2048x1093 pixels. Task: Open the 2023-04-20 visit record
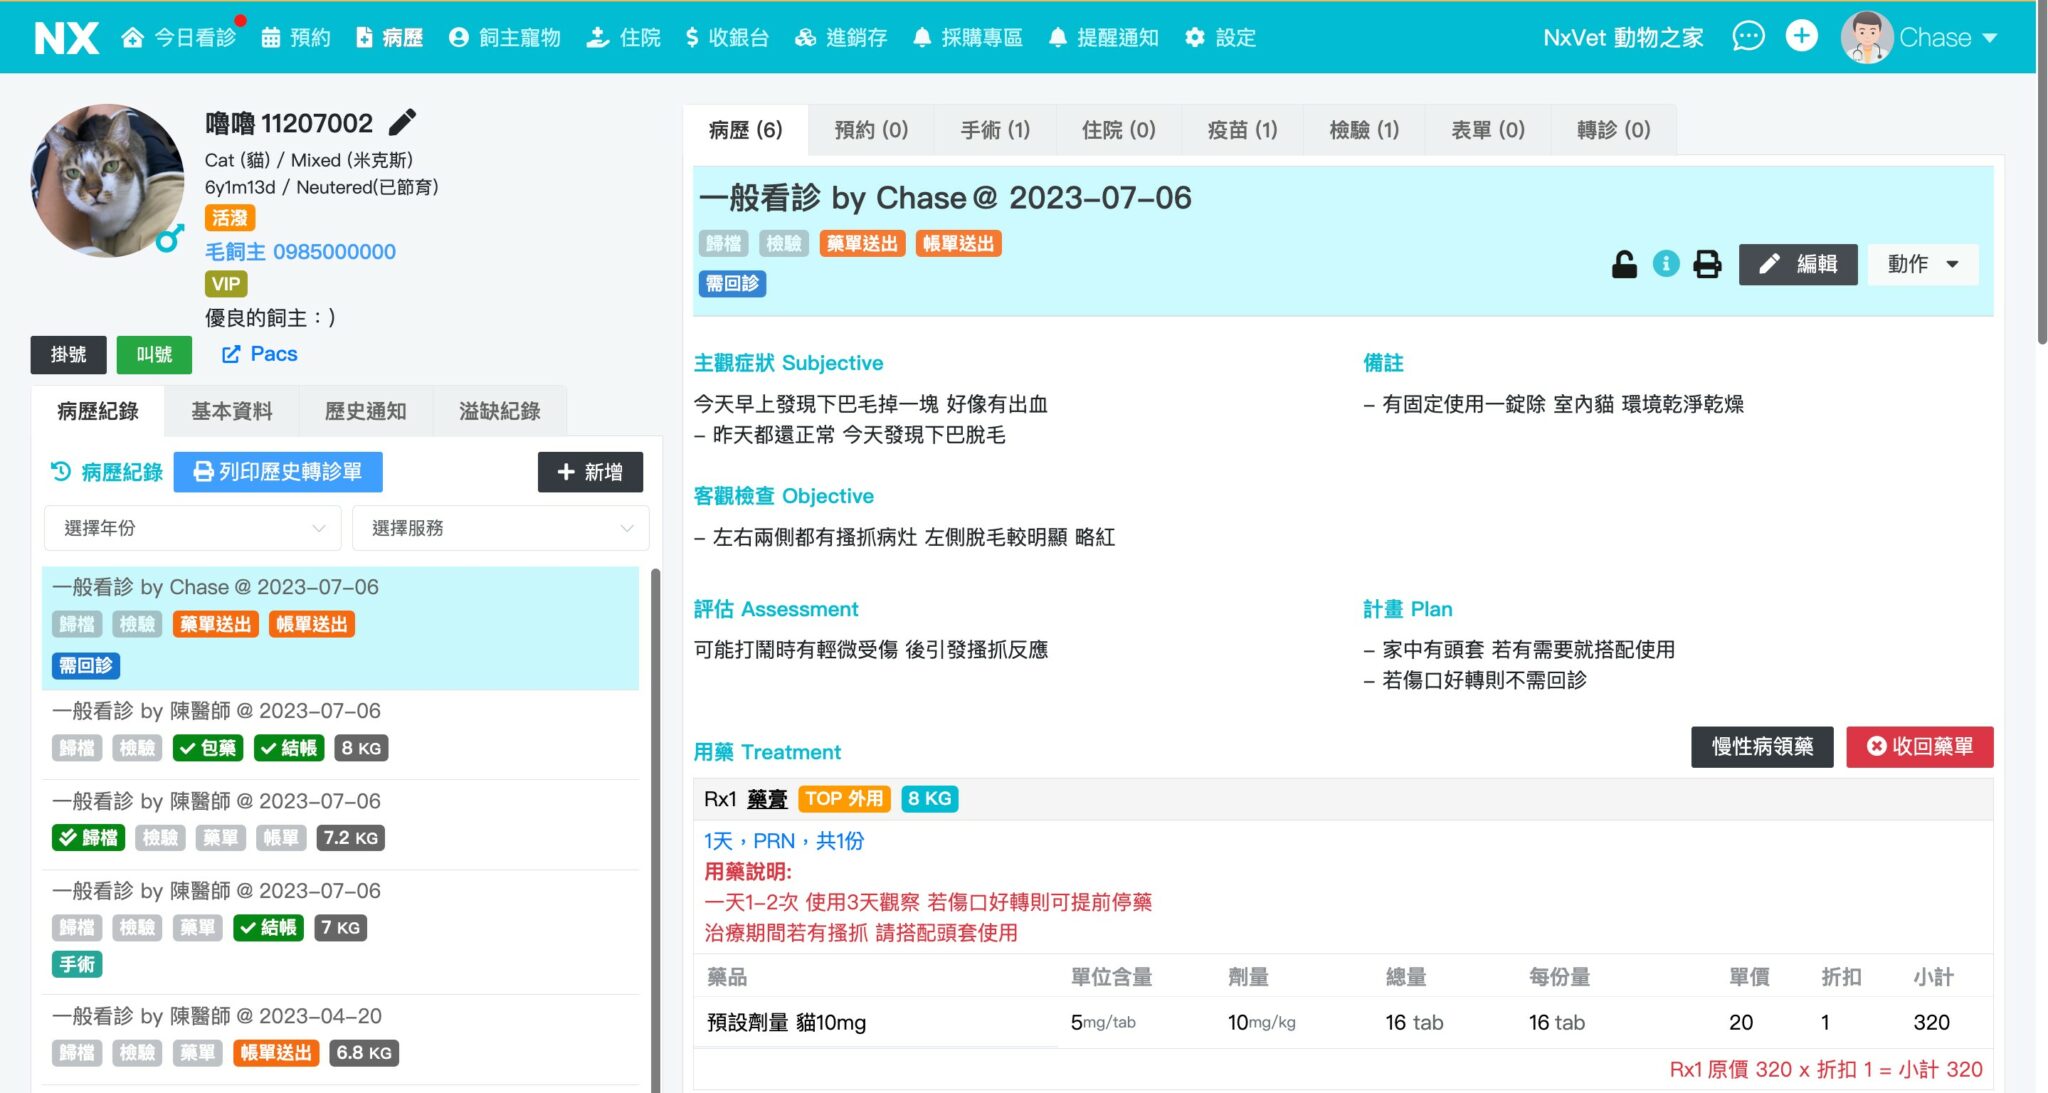point(217,1016)
